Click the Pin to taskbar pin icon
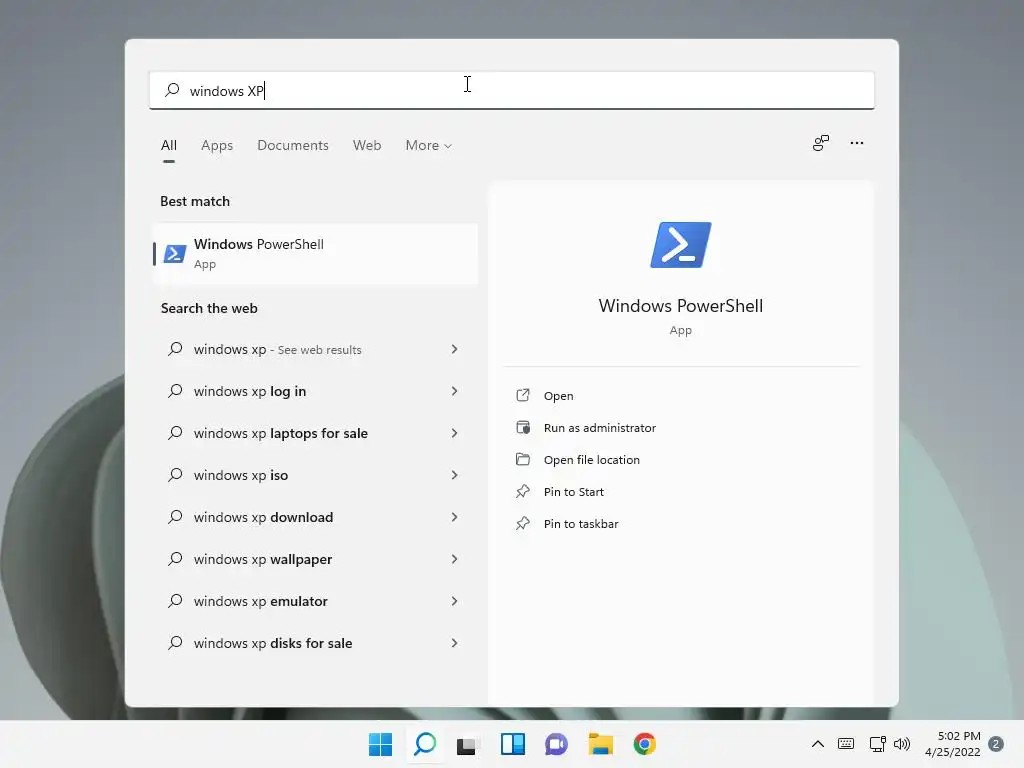The width and height of the screenshot is (1024, 768). [x=523, y=523]
